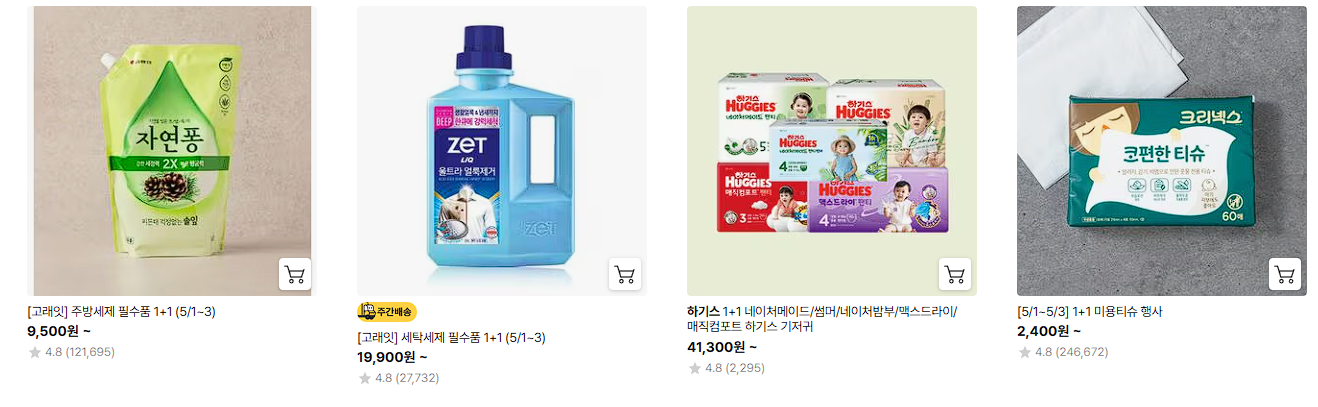The height and width of the screenshot is (407, 1318).
Task: Click star rating icon under 19,900원
Action: coord(365,378)
